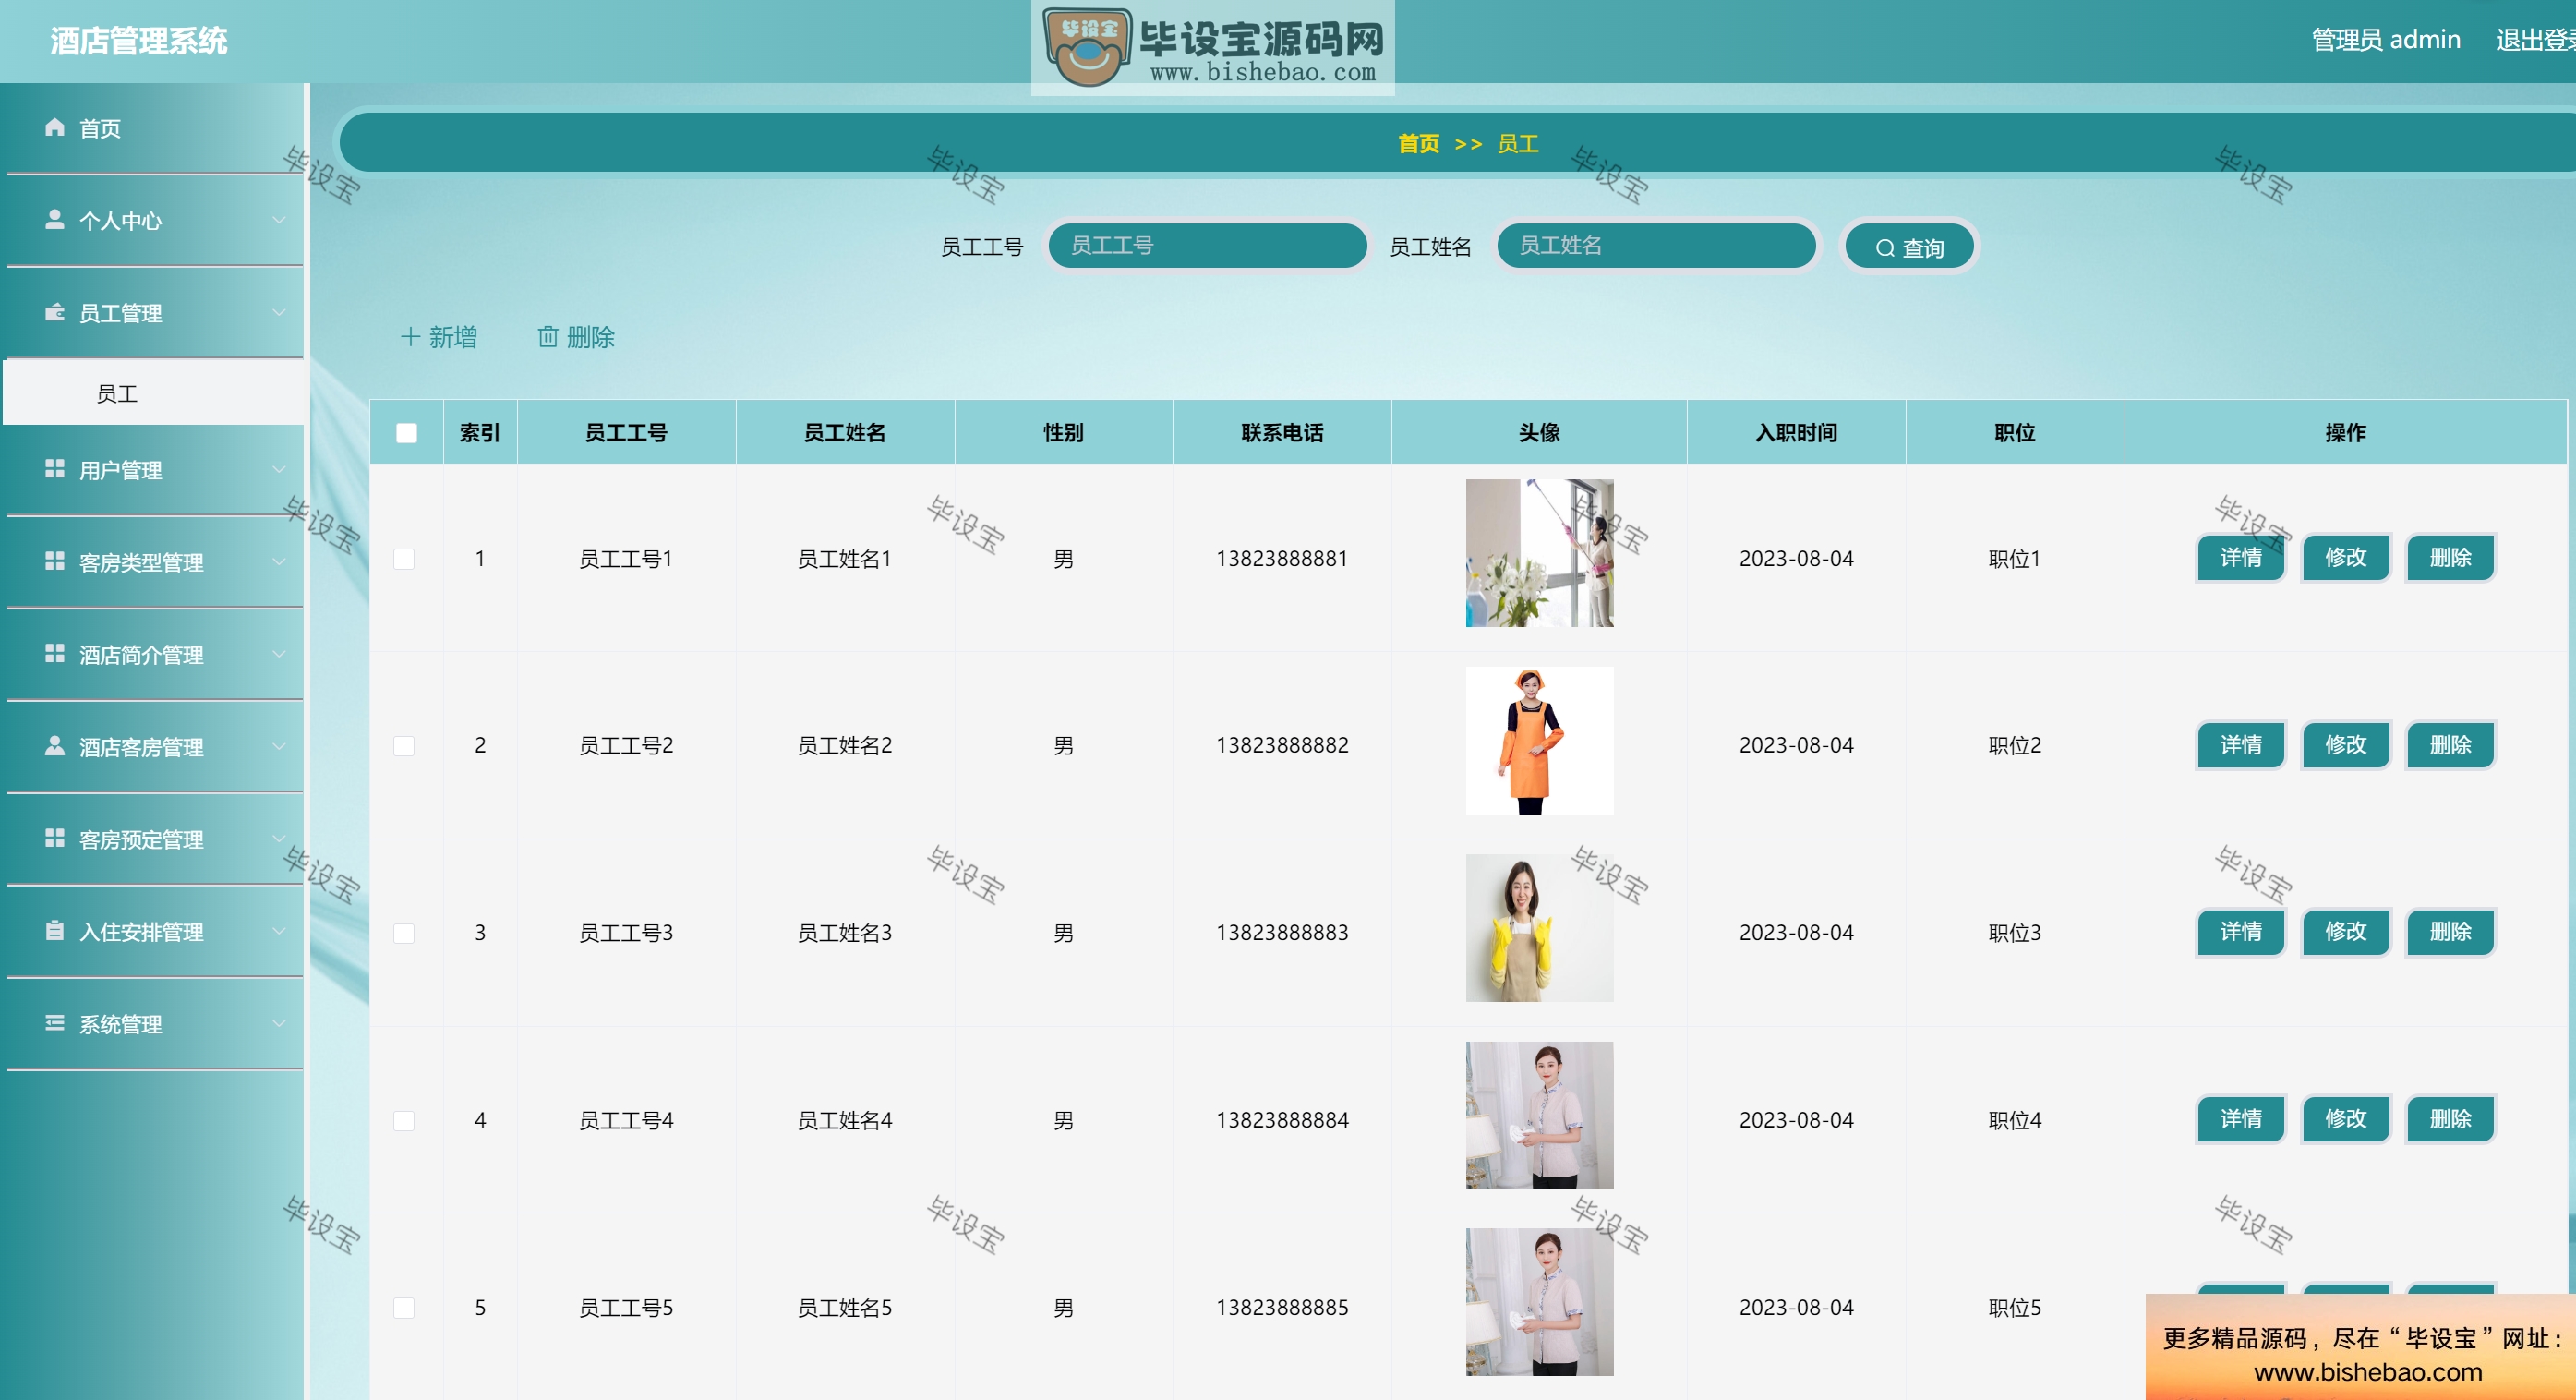Viewport: 2576px width, 1400px height.
Task: Open the 酒店客房管理 menu label
Action: click(141, 747)
